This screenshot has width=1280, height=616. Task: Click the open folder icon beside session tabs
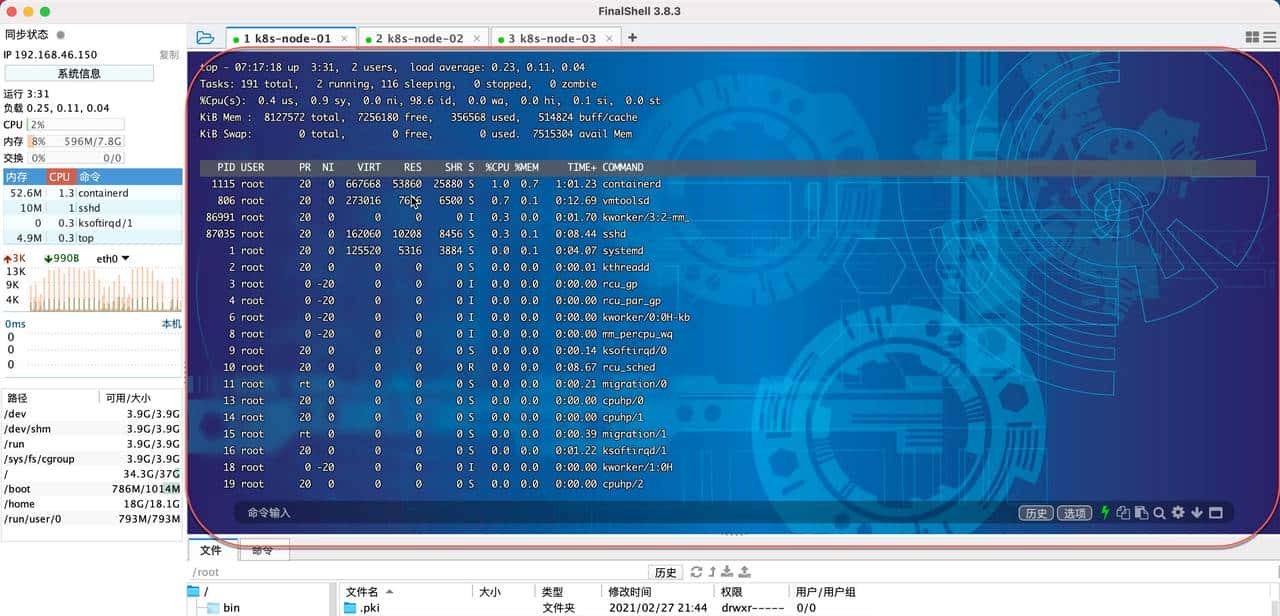205,36
